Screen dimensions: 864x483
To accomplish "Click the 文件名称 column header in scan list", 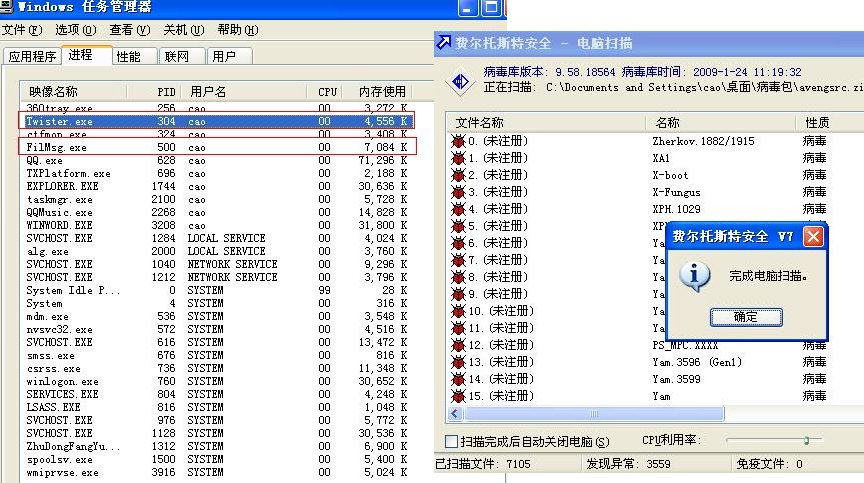I will pos(546,122).
